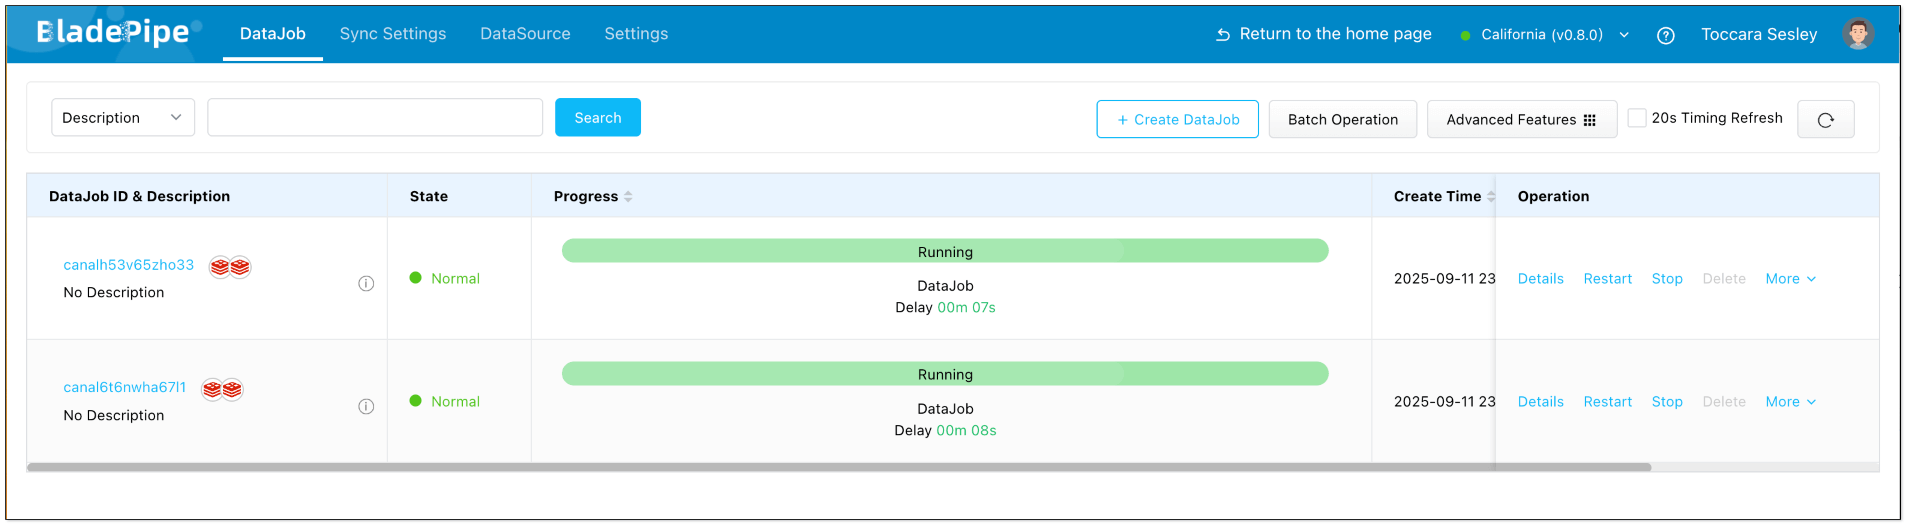Click info icon for canalh53v65zho33
This screenshot has width=1908, height=524.
[366, 284]
